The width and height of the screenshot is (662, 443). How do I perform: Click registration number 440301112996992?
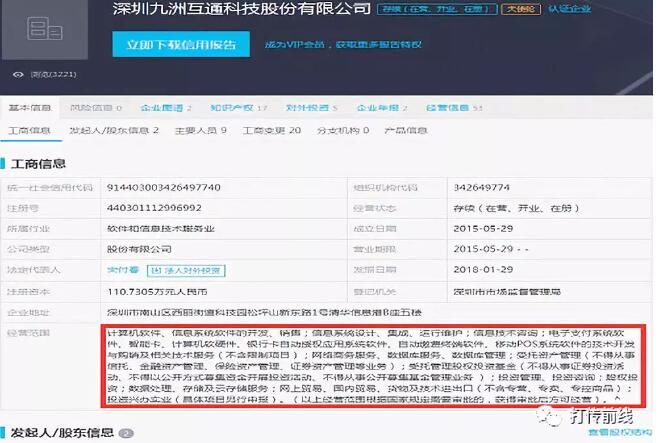[x=154, y=208]
